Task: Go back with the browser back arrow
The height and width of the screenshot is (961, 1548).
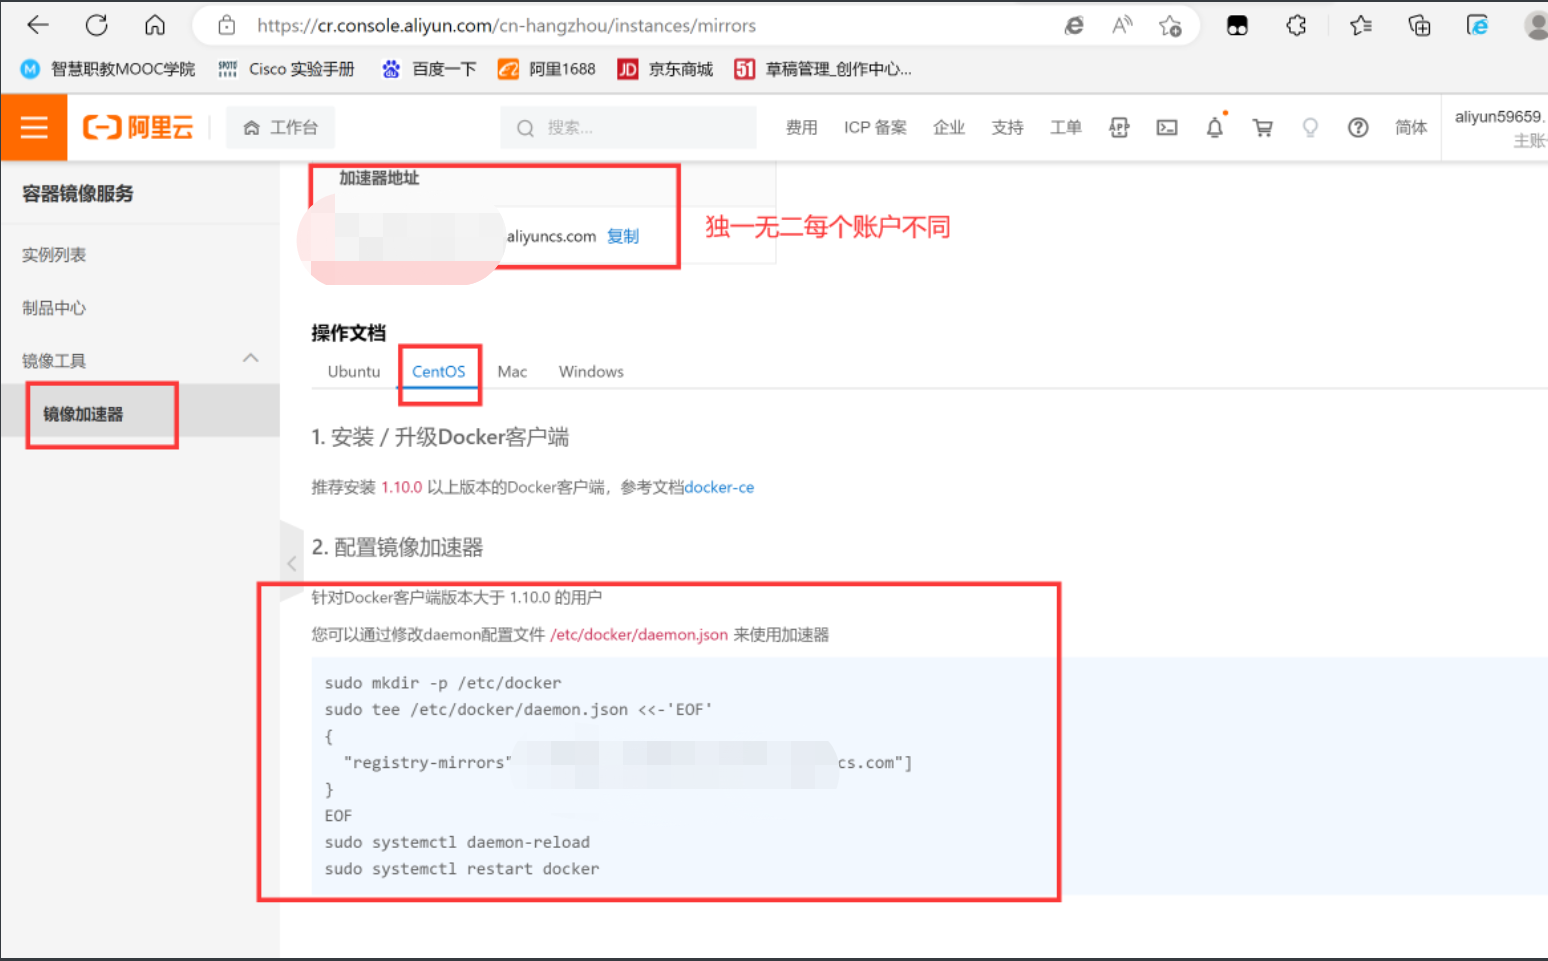Action: pyautogui.click(x=38, y=25)
